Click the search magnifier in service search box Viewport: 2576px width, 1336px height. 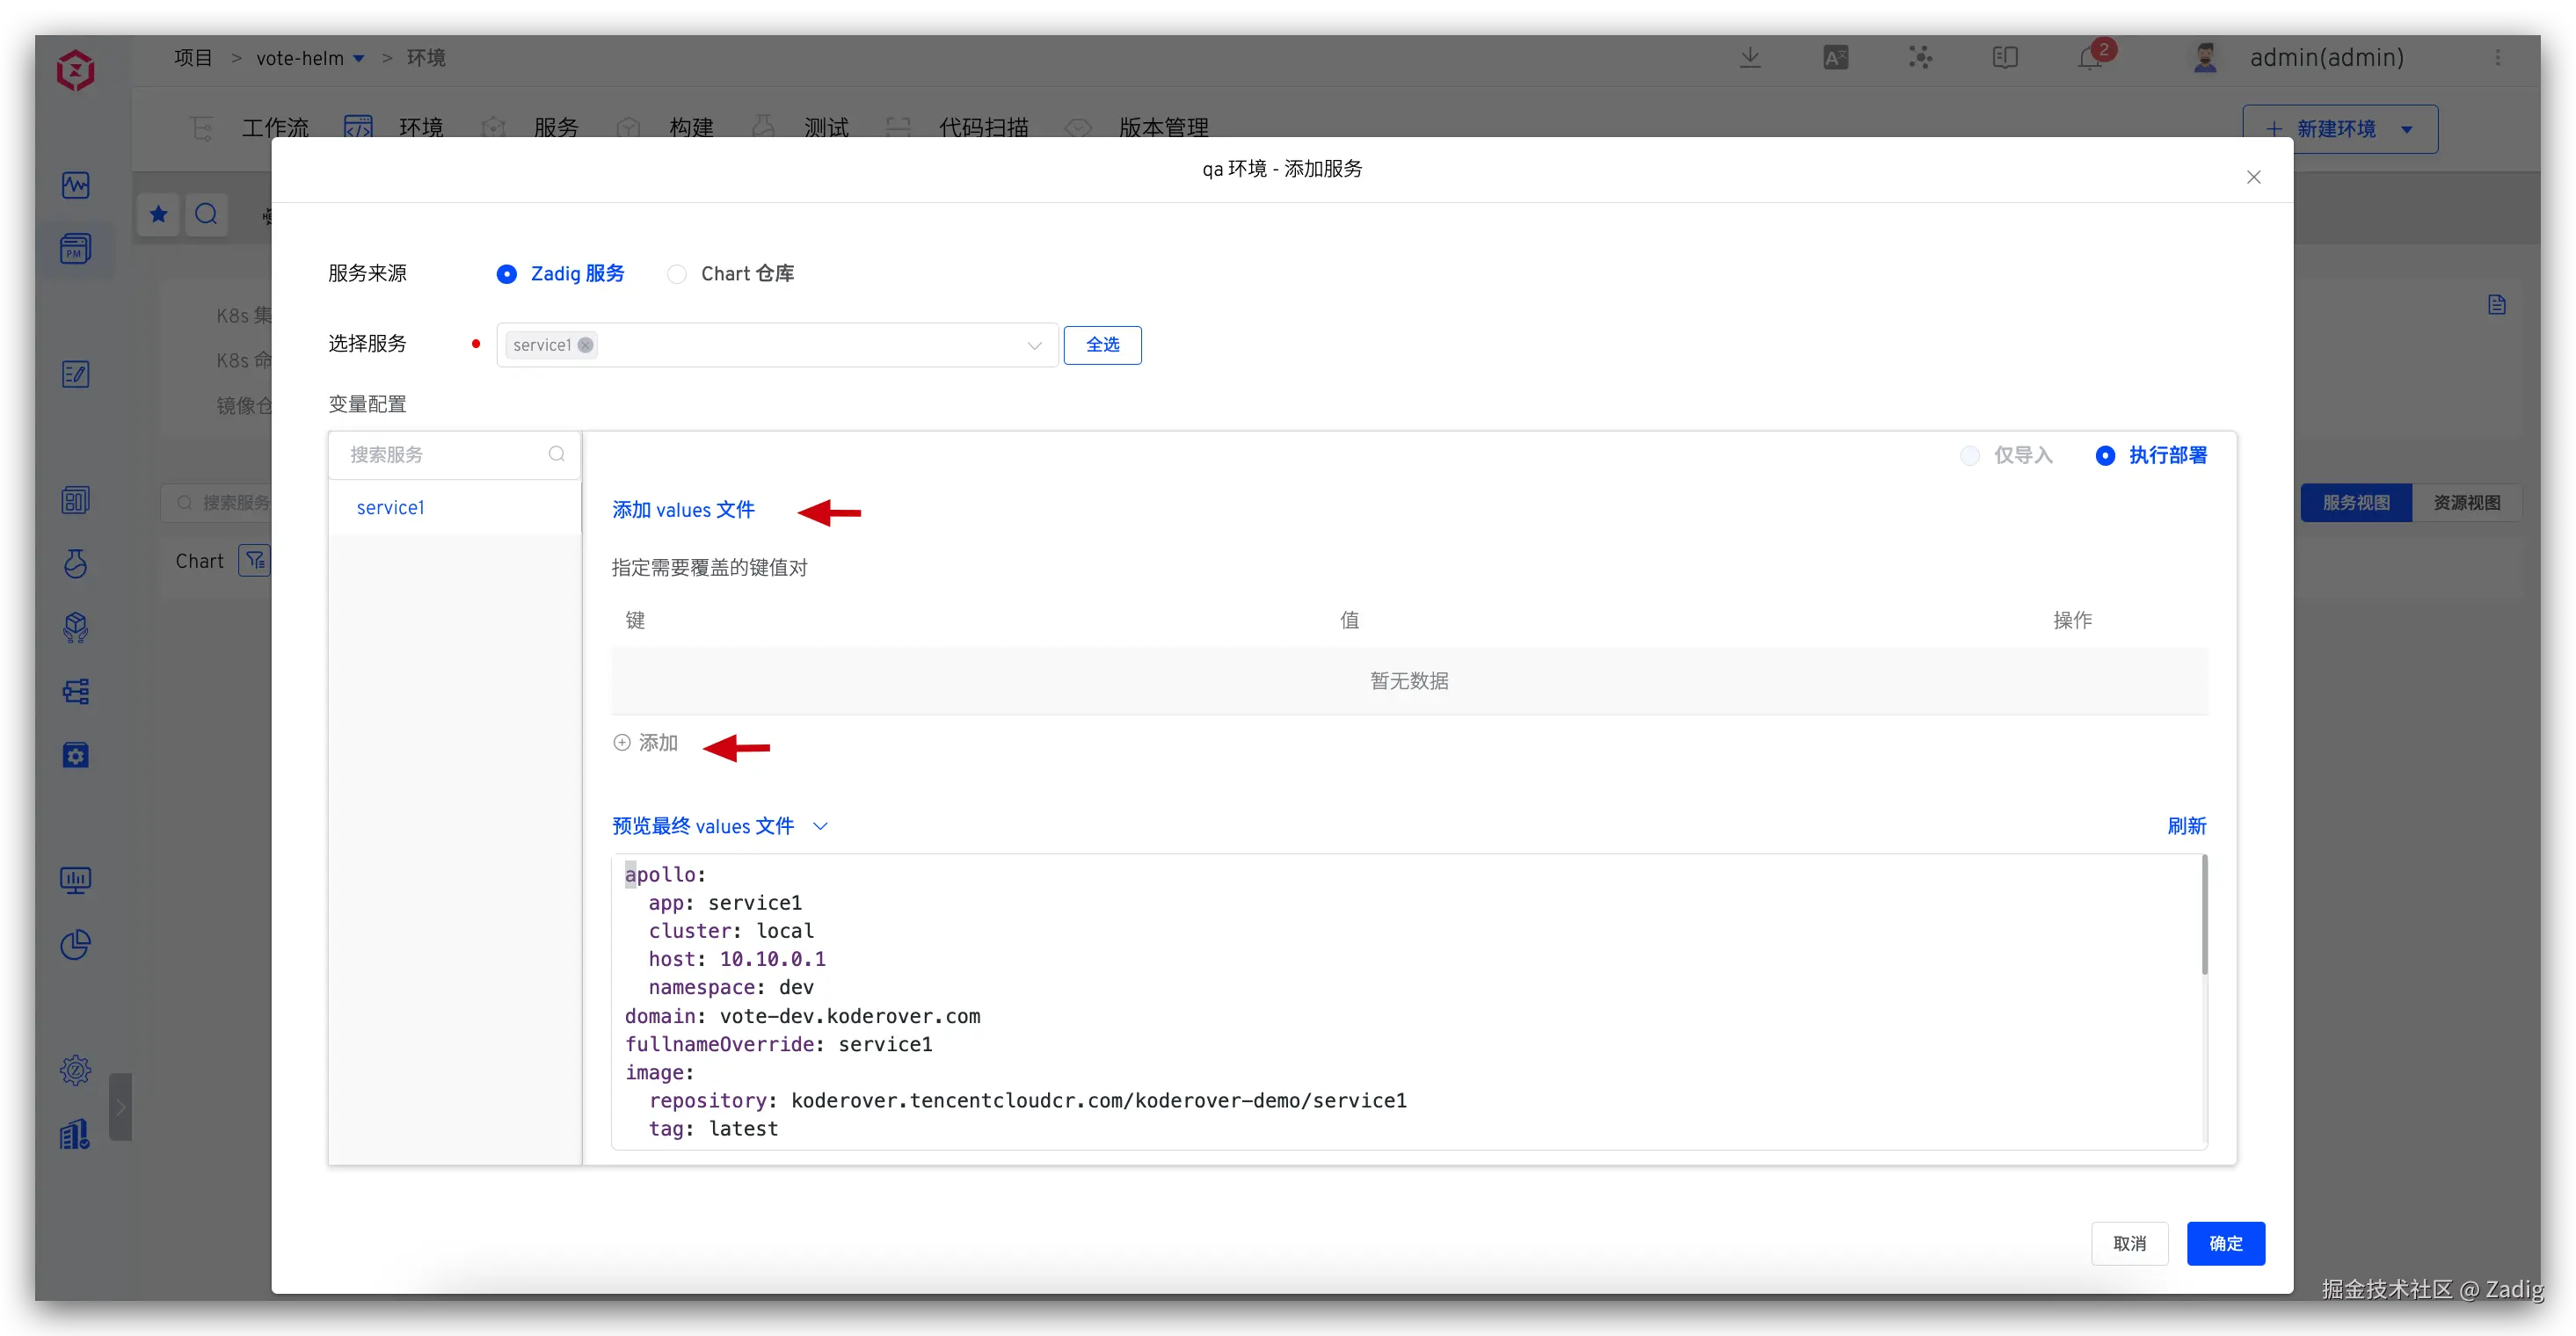557,454
